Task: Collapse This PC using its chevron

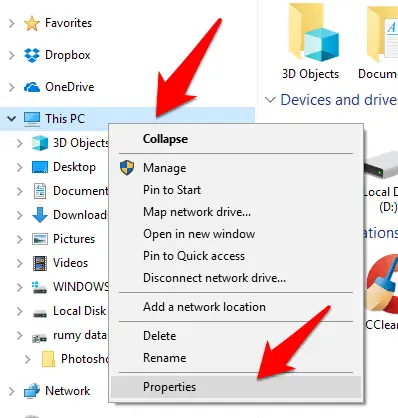Action: (x=12, y=119)
